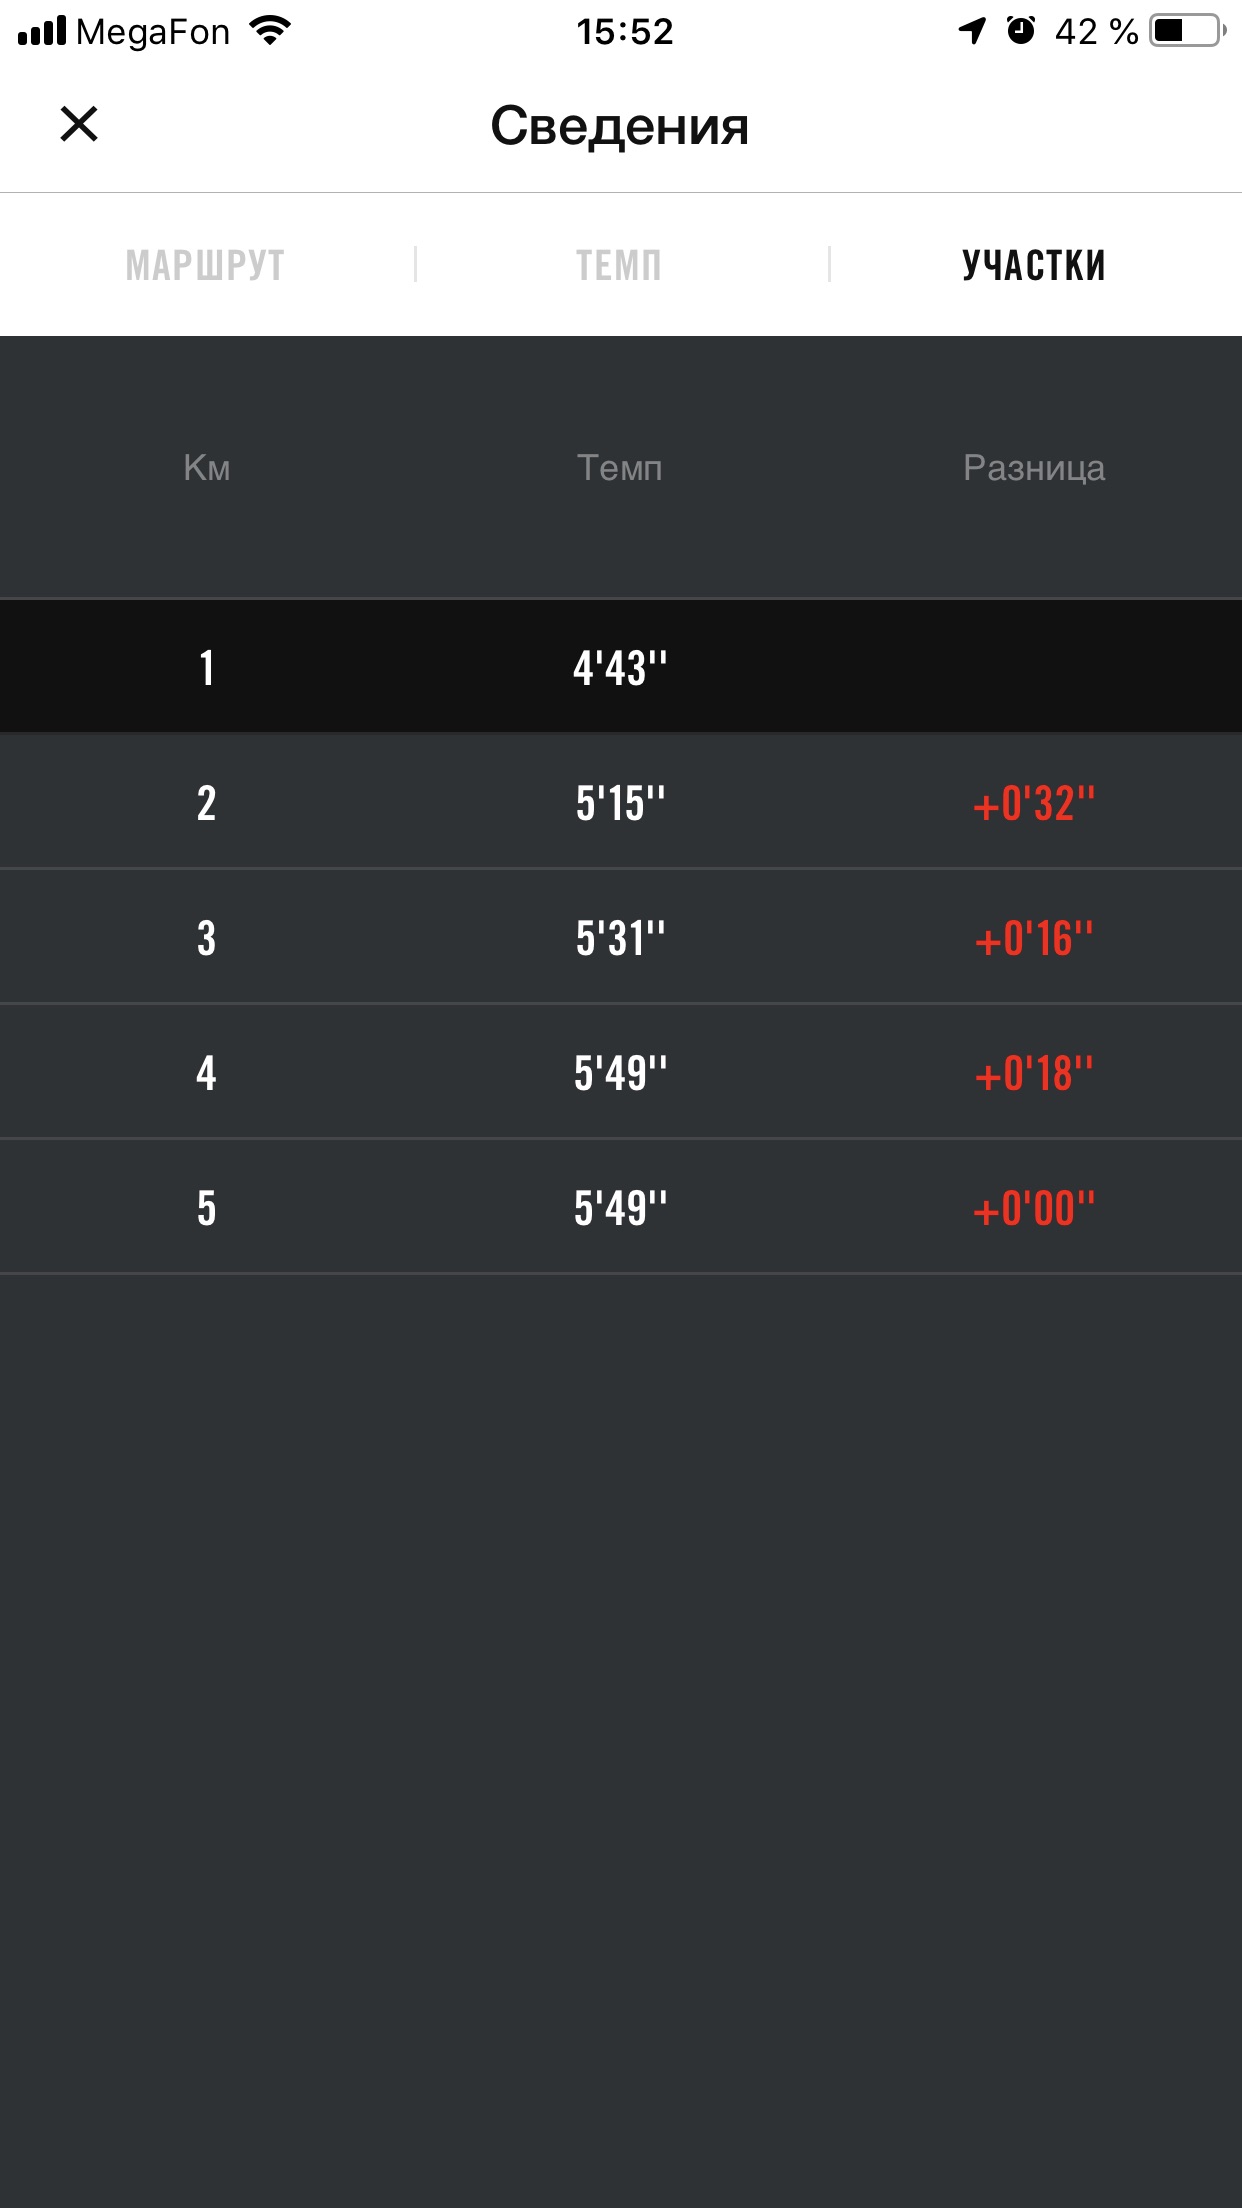Switch to the Маршрут tab
Viewport: 1242px width, 2208px height.
pos(205,265)
